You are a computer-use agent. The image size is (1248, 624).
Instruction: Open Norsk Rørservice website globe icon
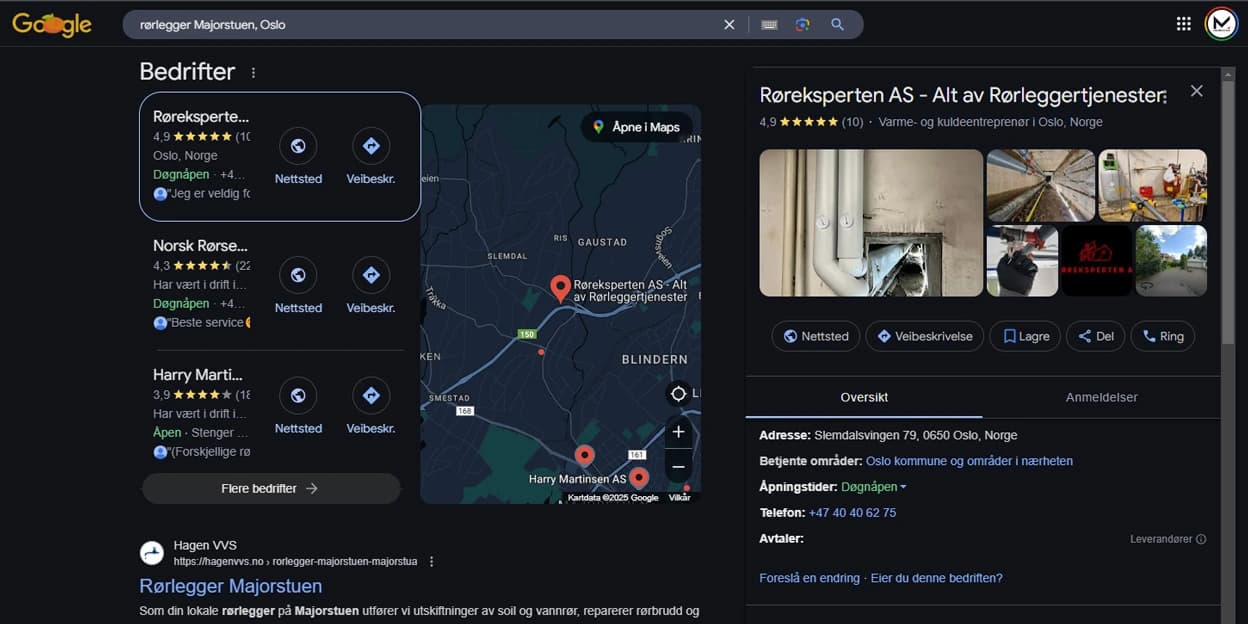click(x=298, y=275)
